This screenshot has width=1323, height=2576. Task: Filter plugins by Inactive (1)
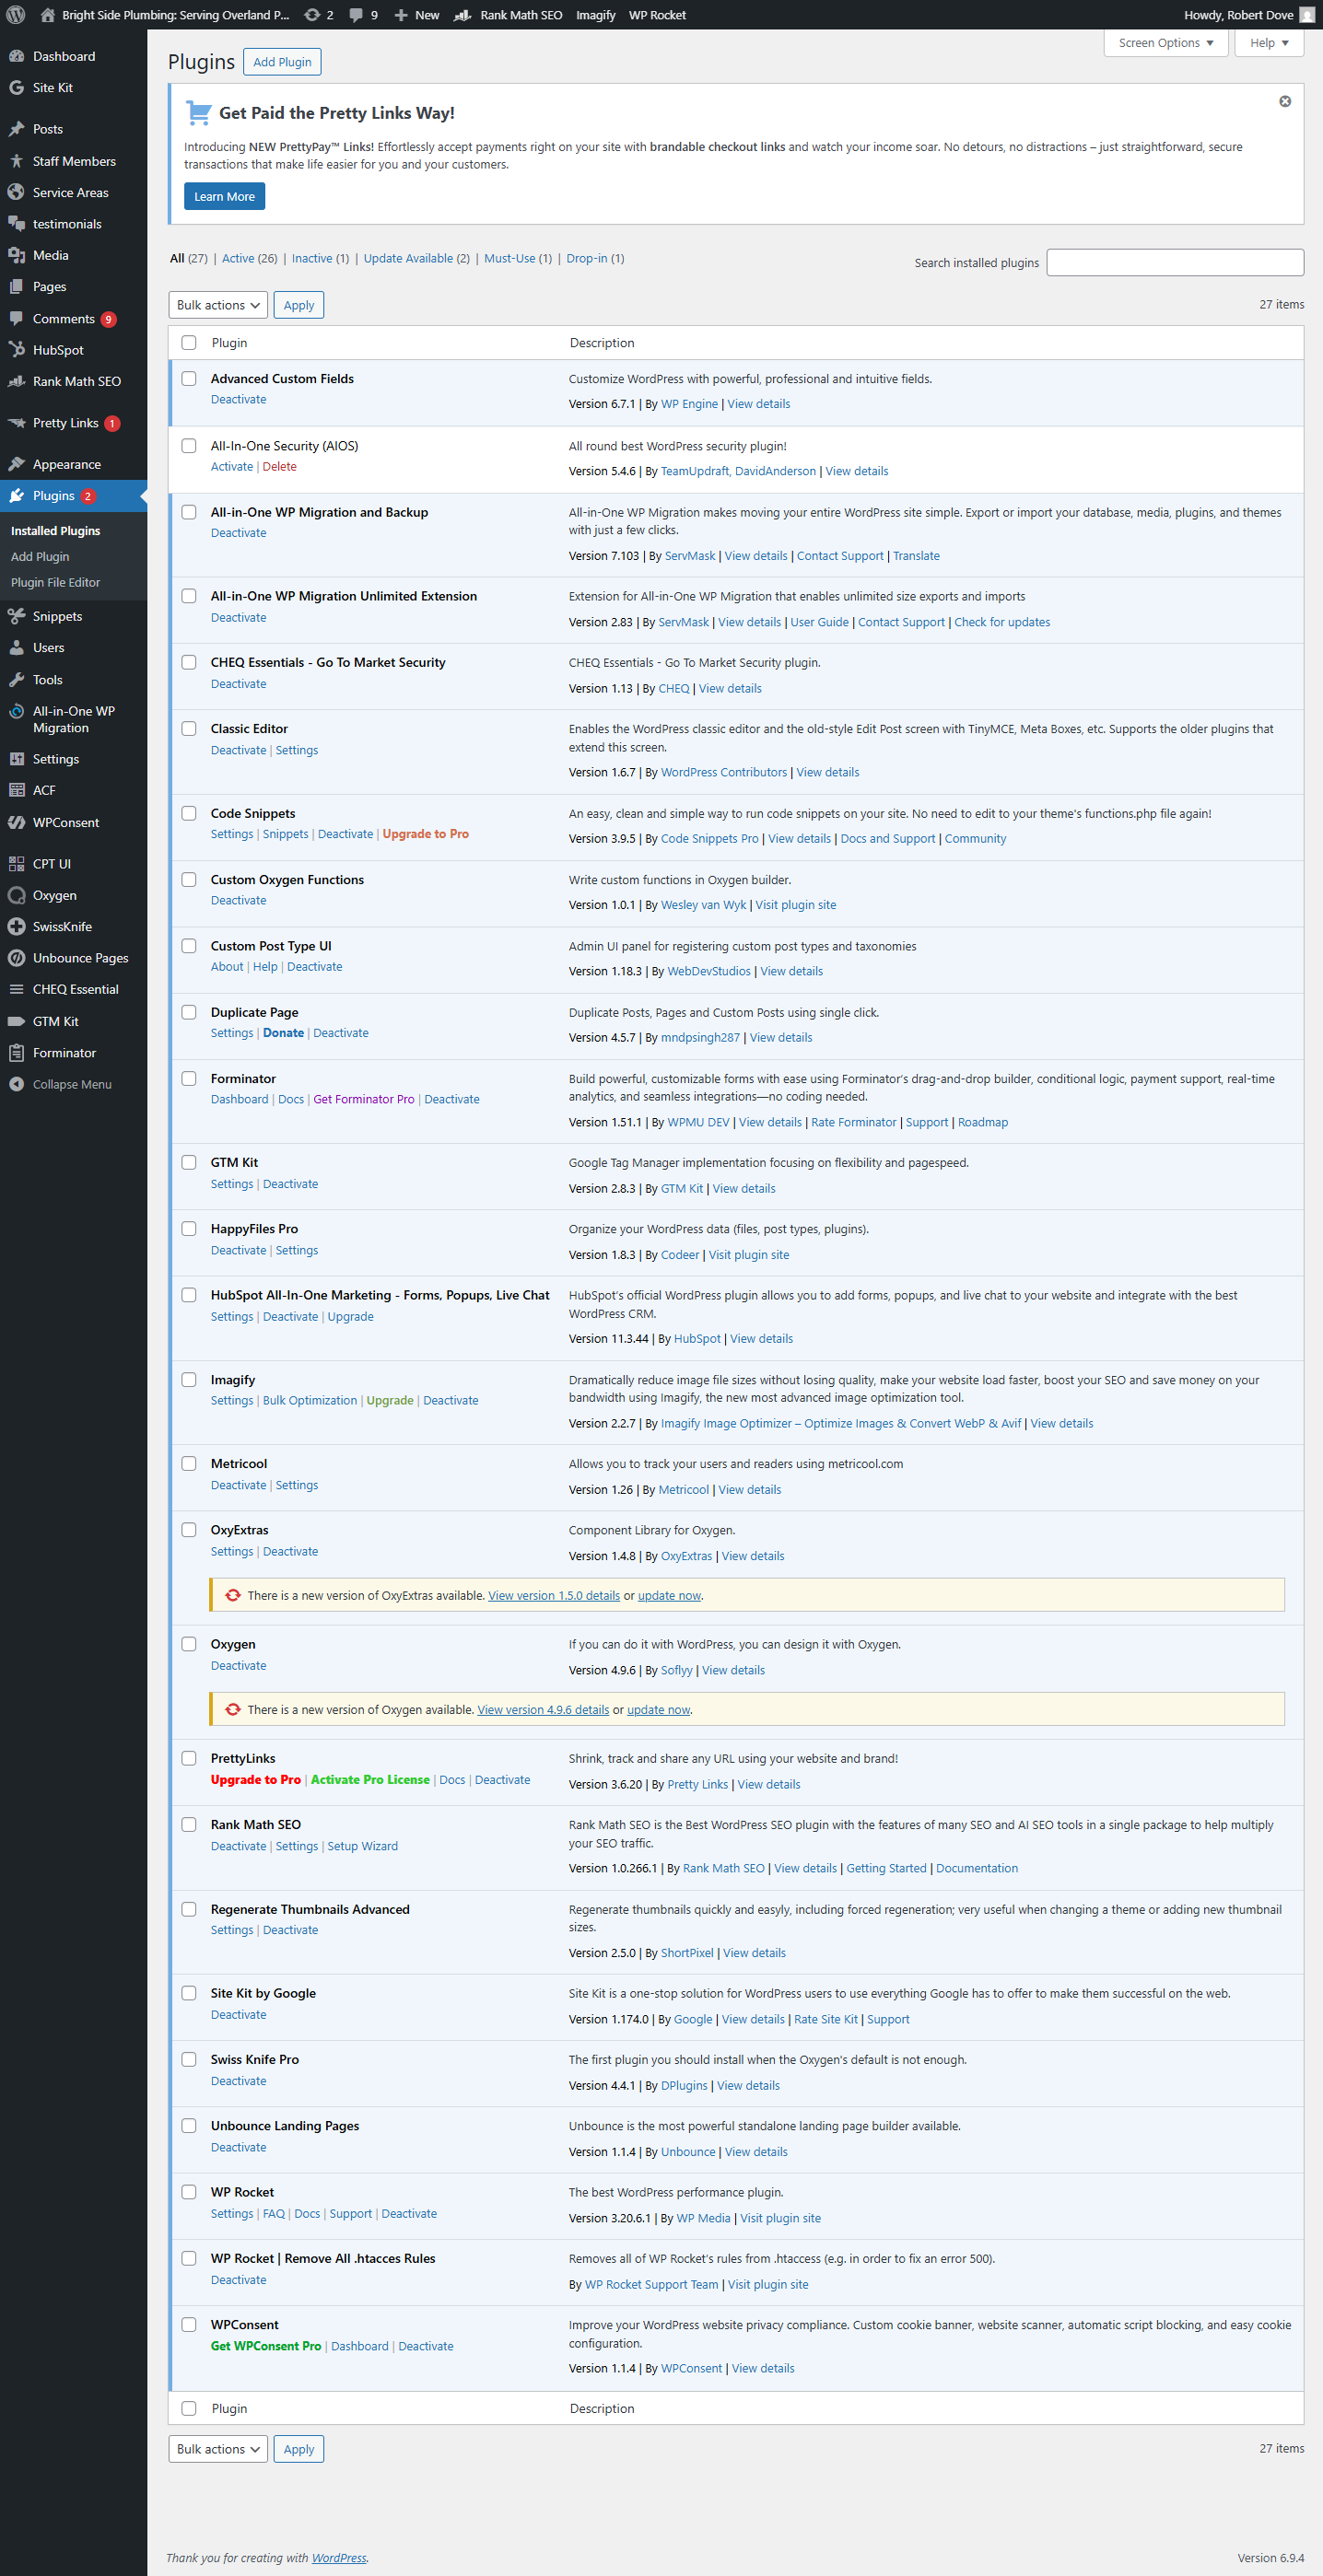click(x=320, y=258)
